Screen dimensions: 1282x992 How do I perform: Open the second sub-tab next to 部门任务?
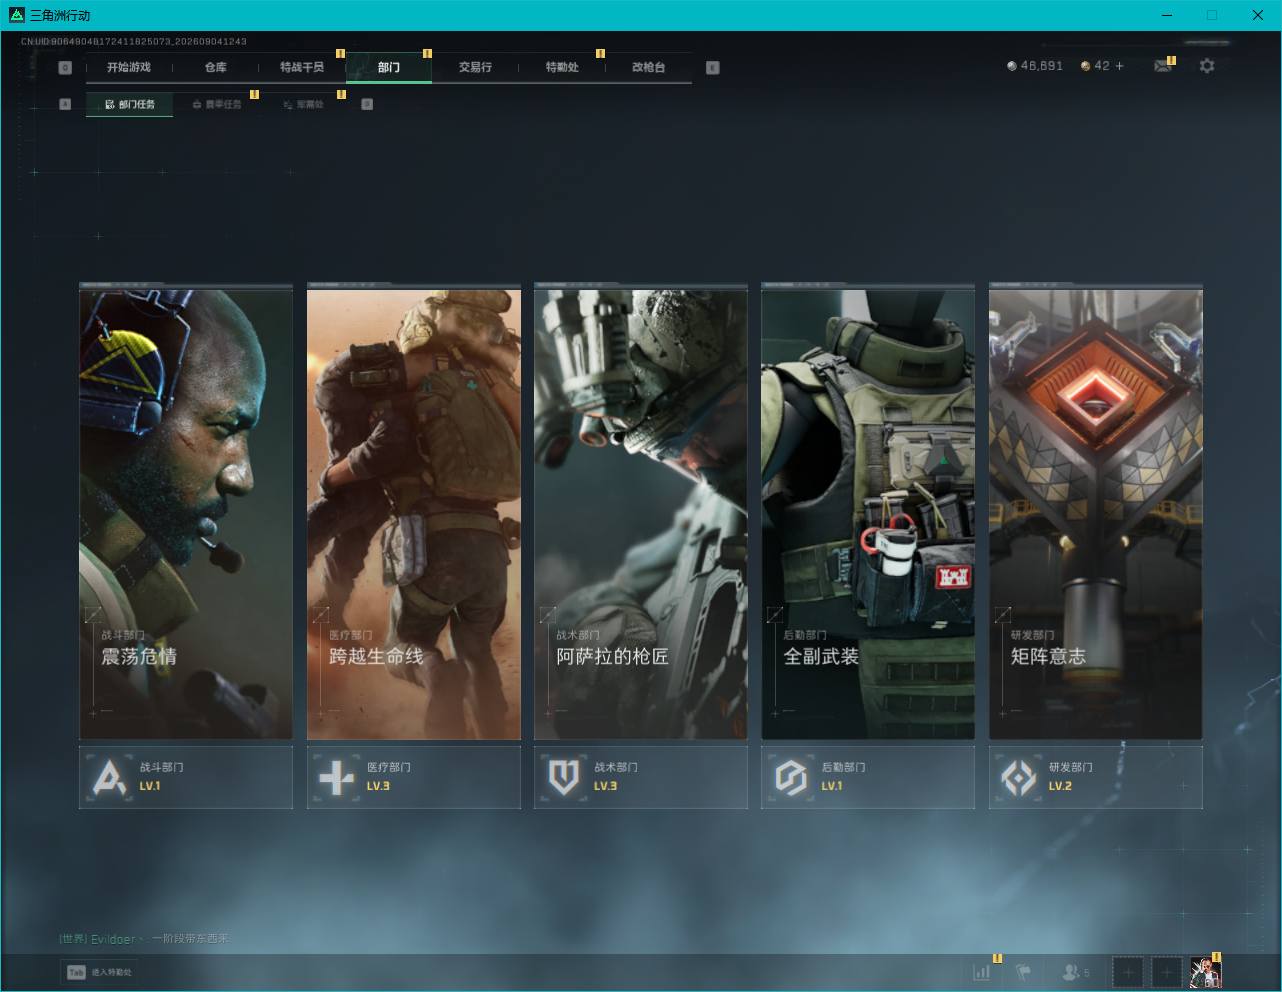[x=216, y=104]
